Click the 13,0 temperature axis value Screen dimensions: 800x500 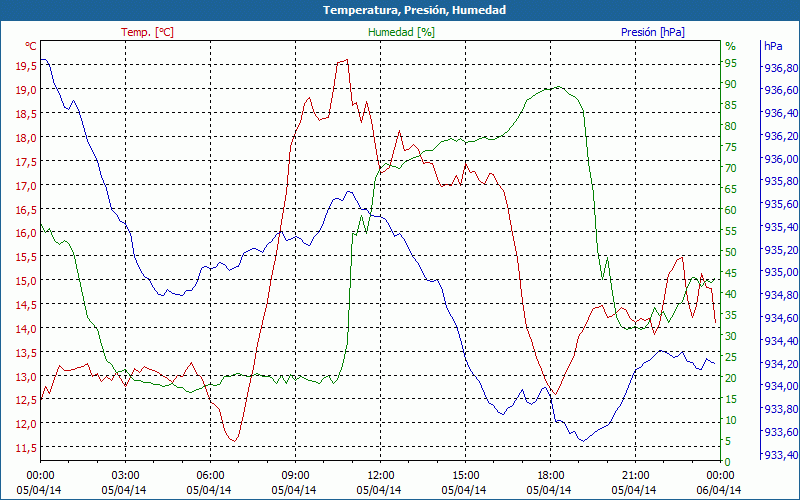(26, 377)
